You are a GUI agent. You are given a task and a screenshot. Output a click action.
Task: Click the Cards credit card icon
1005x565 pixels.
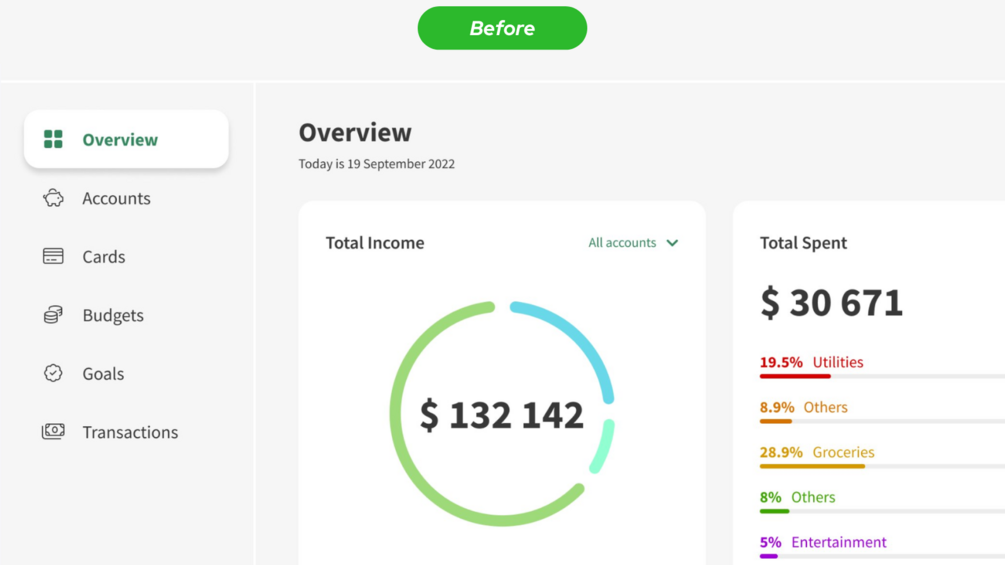click(53, 256)
